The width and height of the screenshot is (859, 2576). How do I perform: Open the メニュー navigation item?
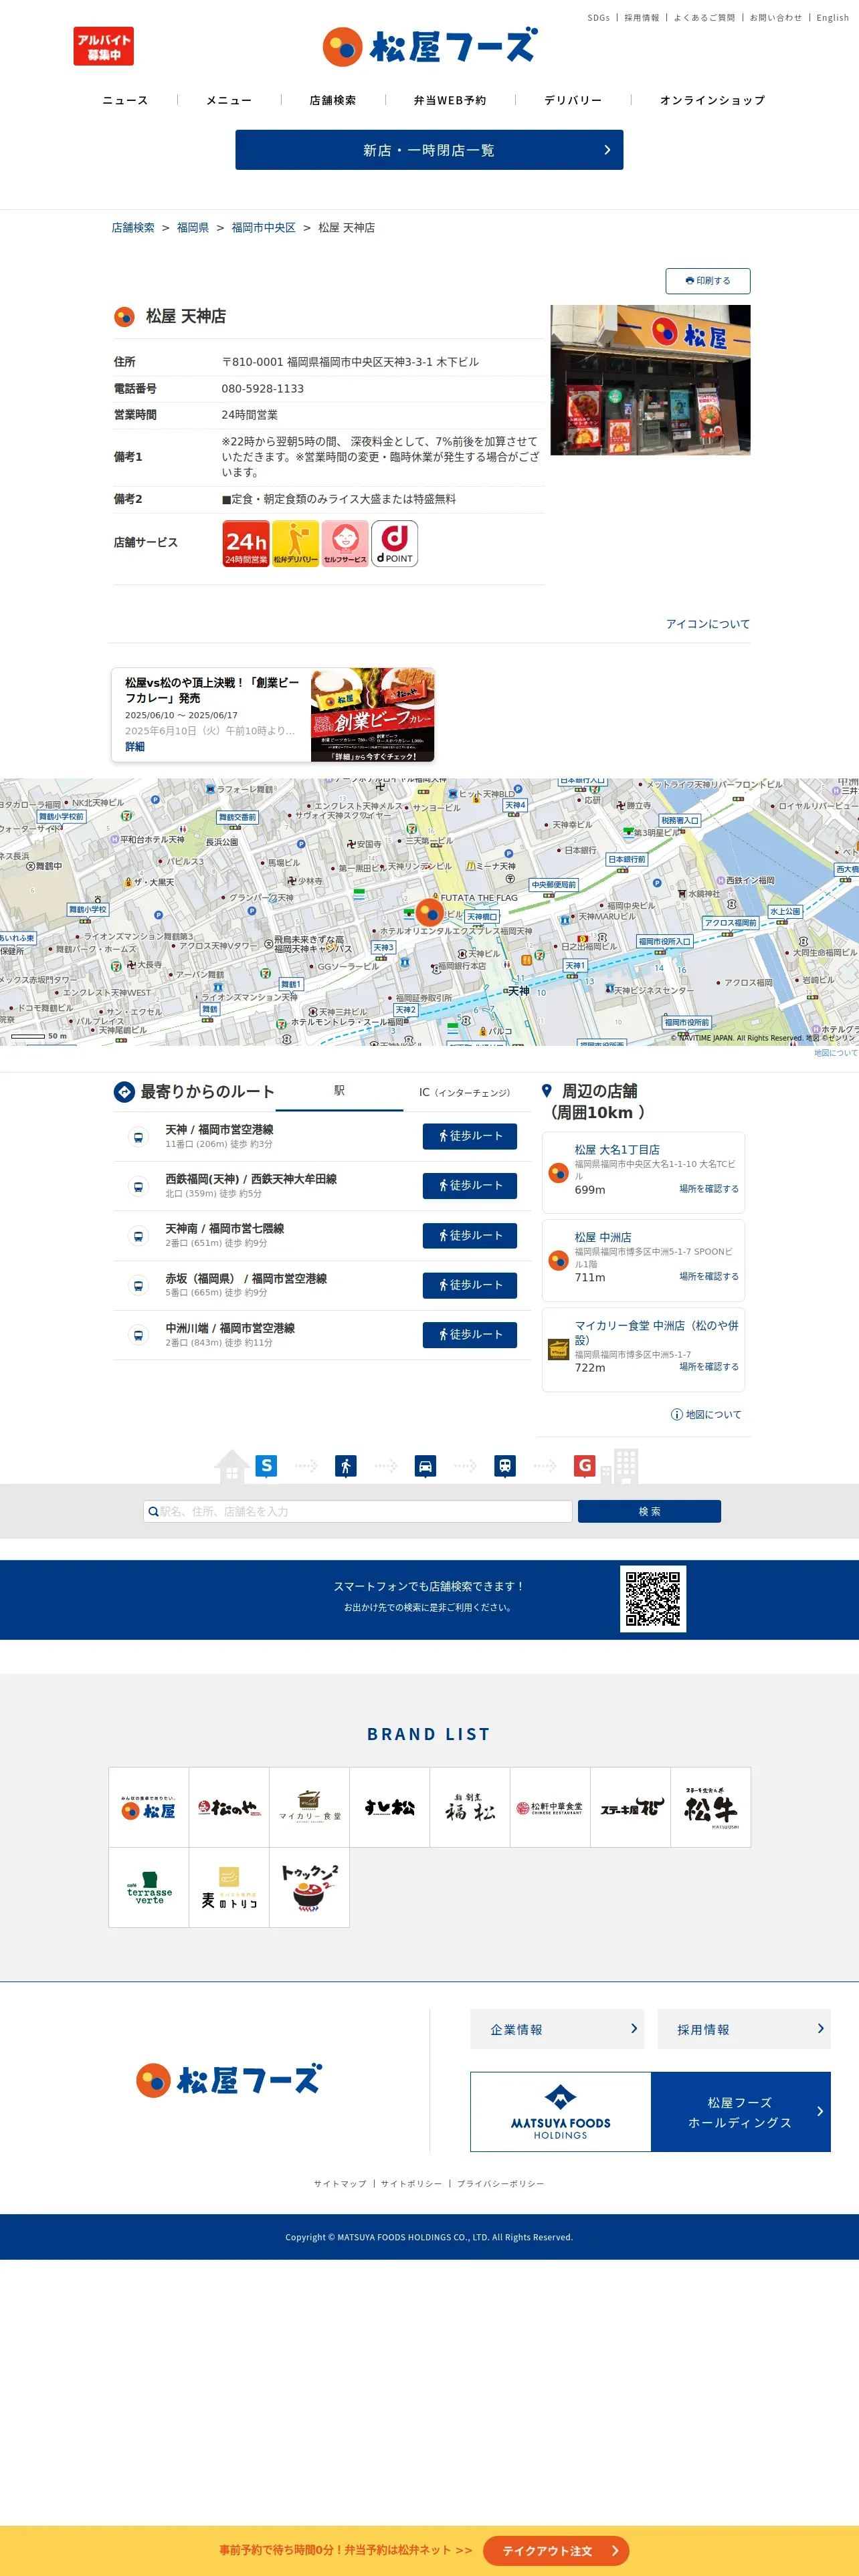click(229, 100)
